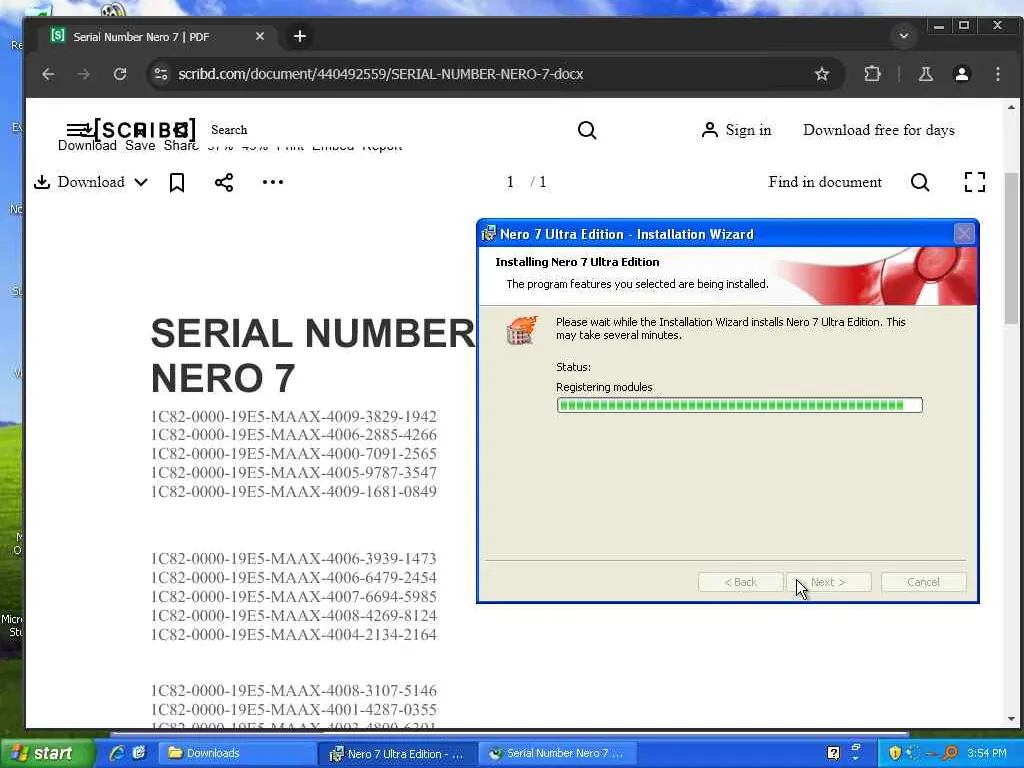Viewport: 1024px width, 768px height.
Task: Click the Nero installation progress bar
Action: pyautogui.click(x=739, y=406)
